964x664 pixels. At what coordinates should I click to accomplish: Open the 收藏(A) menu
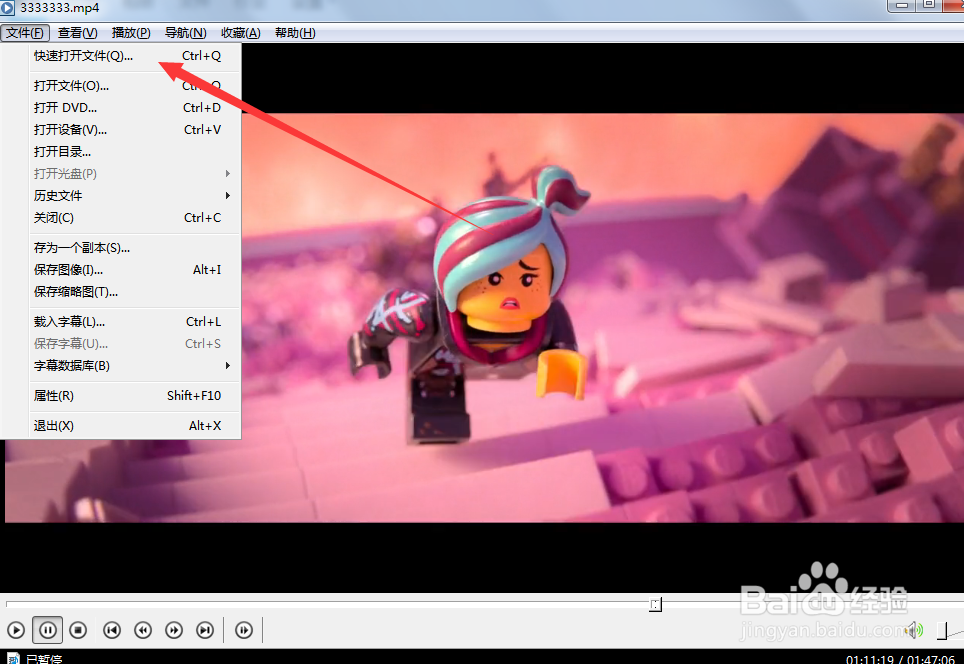(240, 33)
